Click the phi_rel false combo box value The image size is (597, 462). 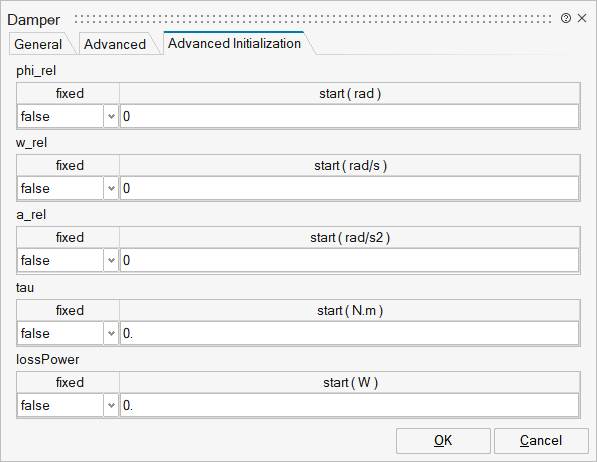click(61, 117)
